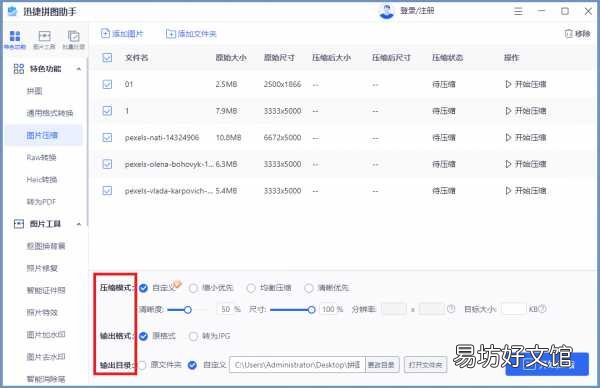Switch to the 批量处理 top tab
Screen dimensions: 600x388
point(73,40)
